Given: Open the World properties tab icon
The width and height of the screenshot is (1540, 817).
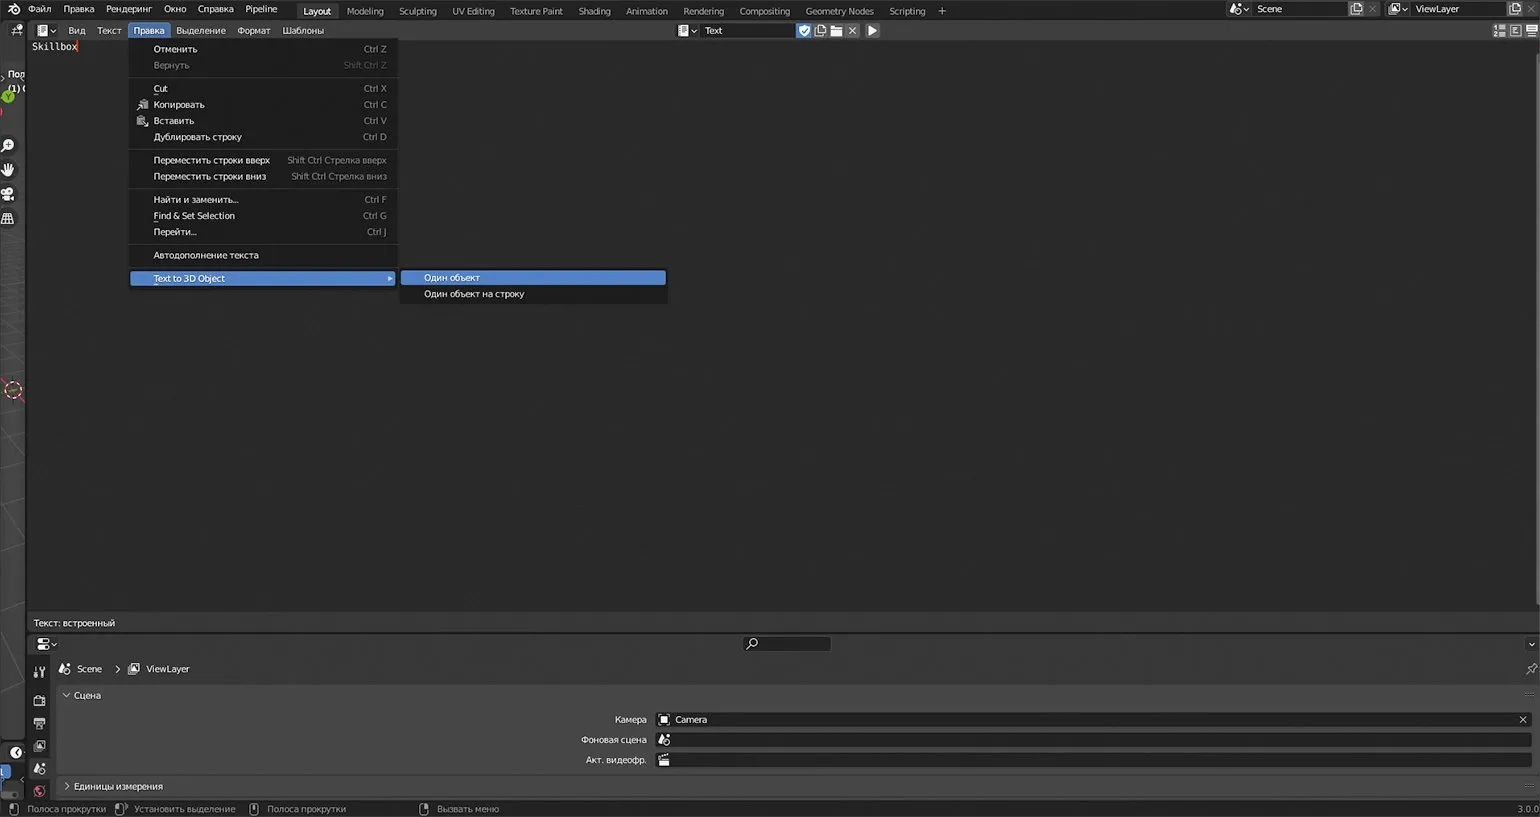Looking at the screenshot, I should (39, 791).
